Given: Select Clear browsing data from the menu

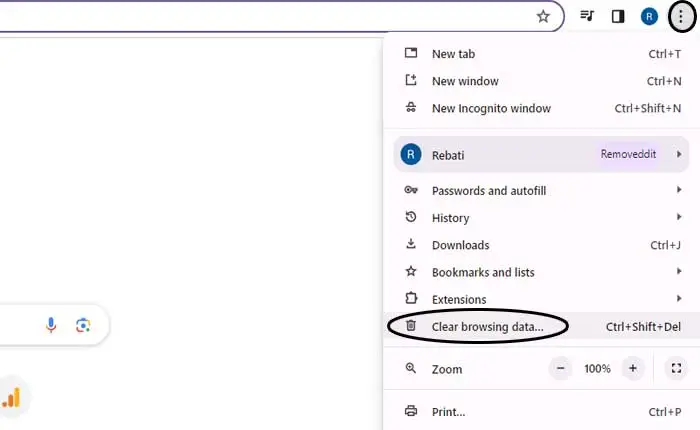Looking at the screenshot, I should [487, 326].
